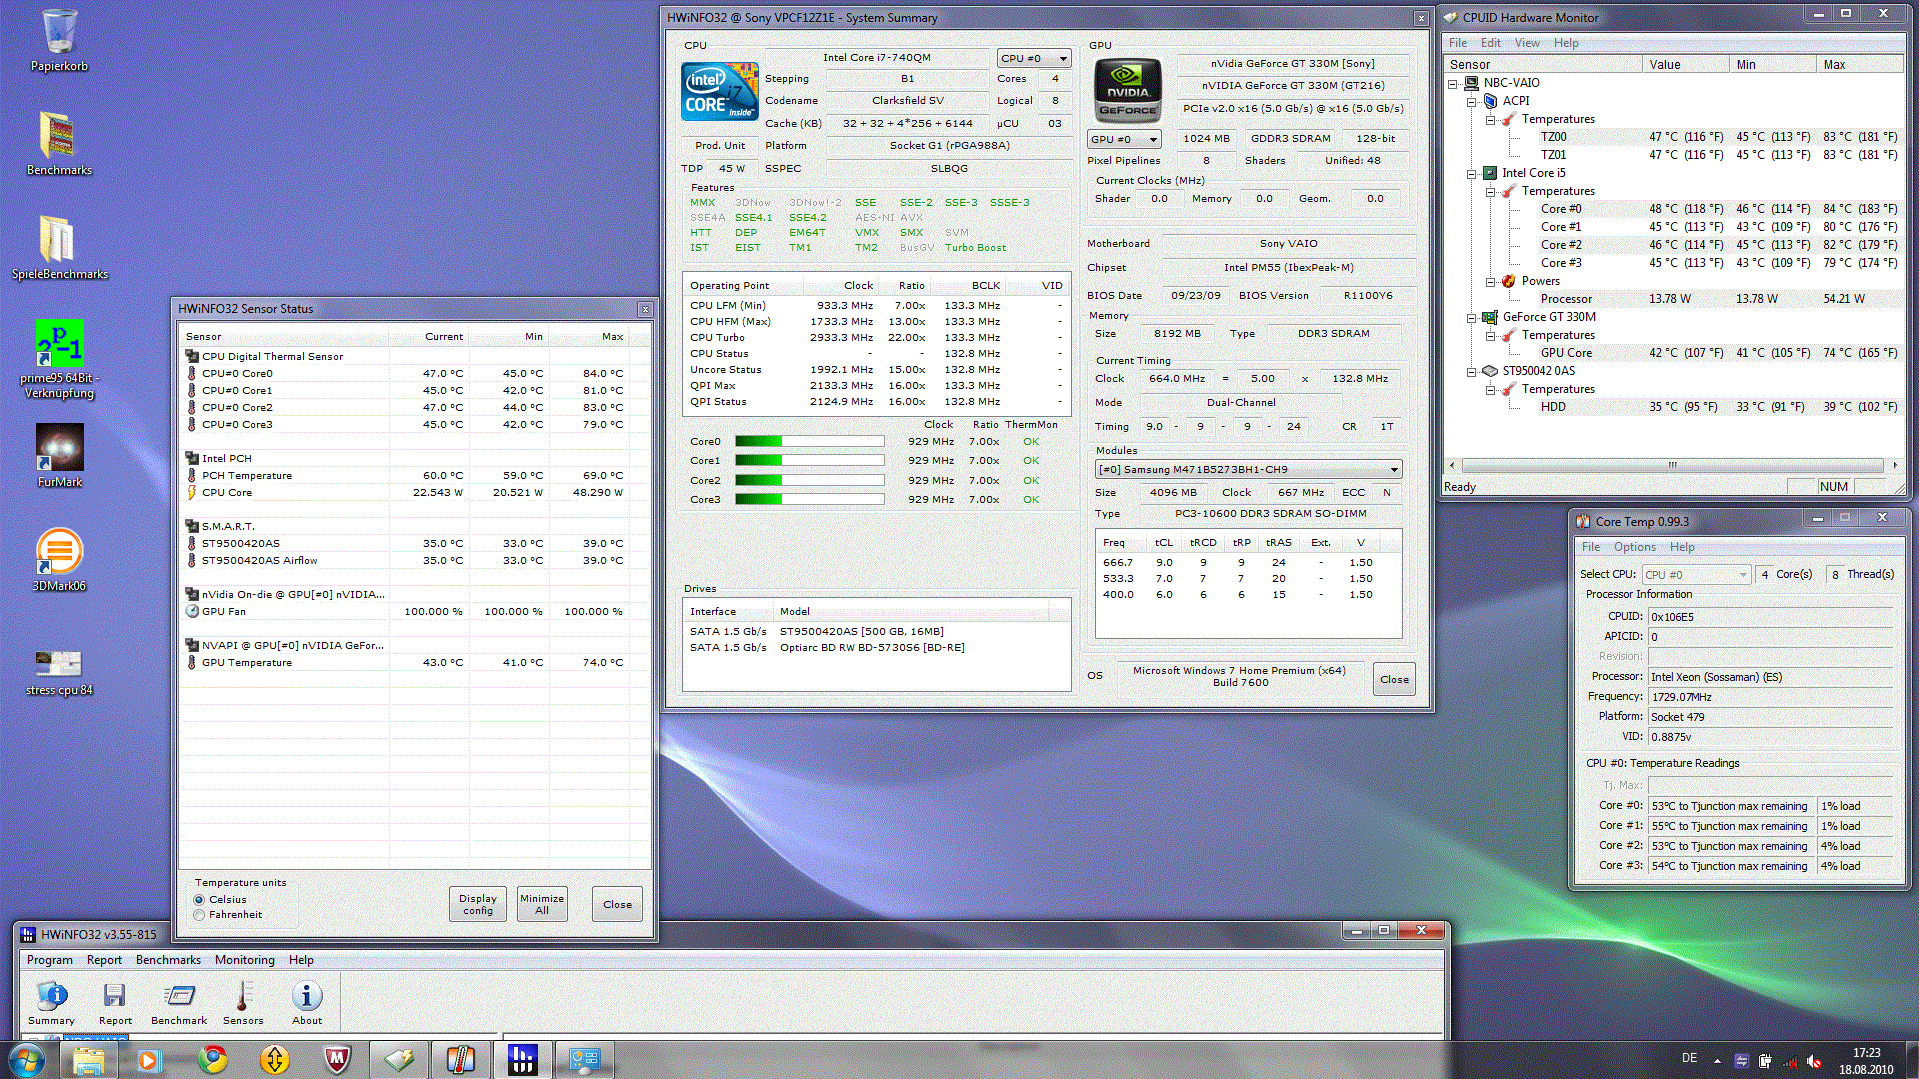Click the NVIDIA GeForce logo
This screenshot has width=1919, height=1079.
[1128, 90]
